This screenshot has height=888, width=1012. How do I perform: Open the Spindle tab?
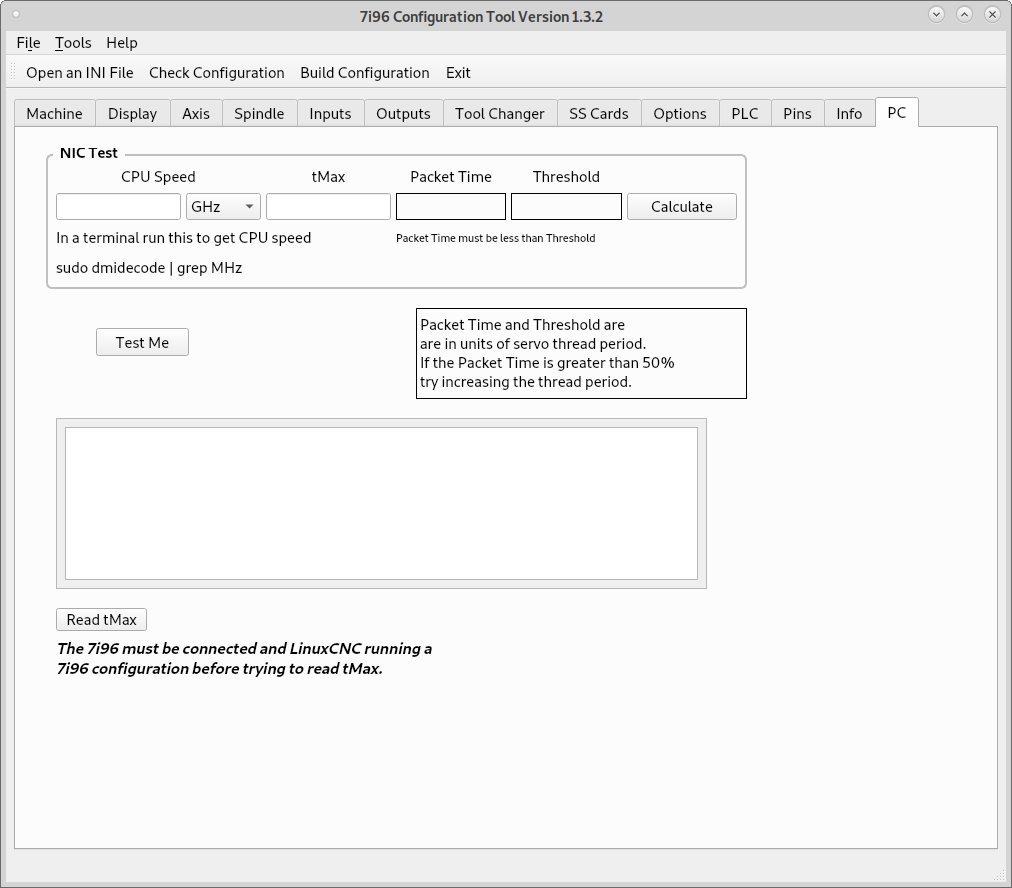pos(259,114)
